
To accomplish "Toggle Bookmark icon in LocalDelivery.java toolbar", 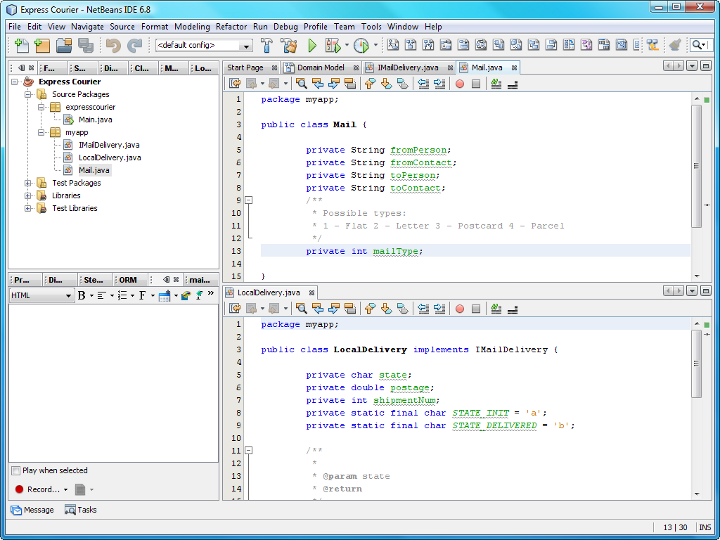I will (x=403, y=309).
